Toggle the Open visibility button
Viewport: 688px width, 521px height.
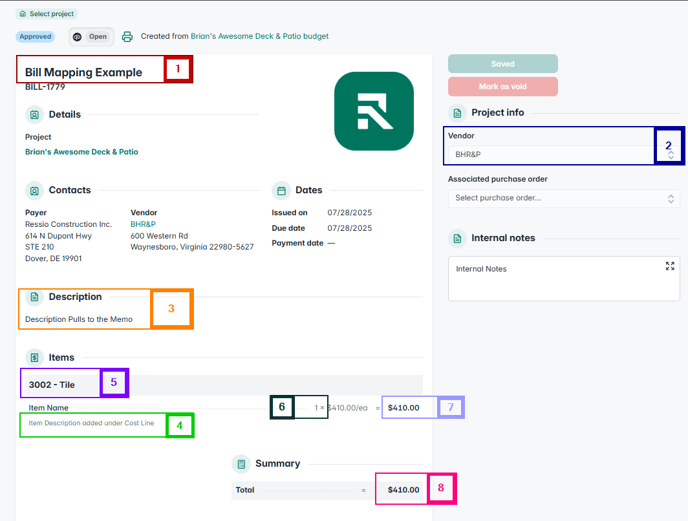[91, 37]
